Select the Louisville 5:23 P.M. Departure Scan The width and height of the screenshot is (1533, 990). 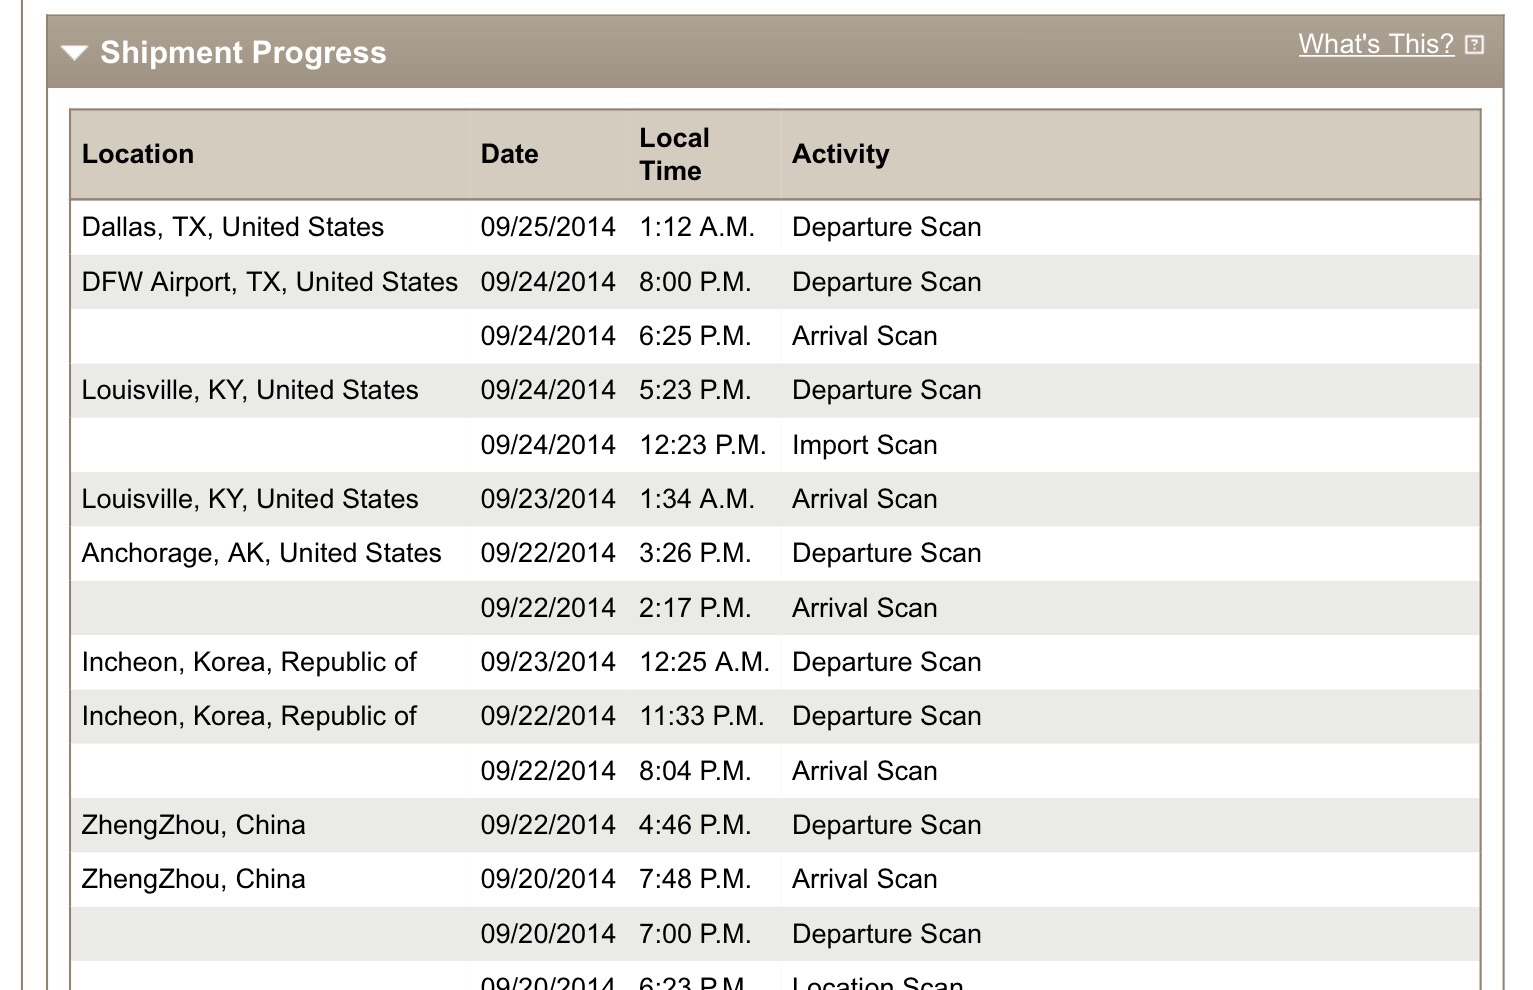pos(775,390)
